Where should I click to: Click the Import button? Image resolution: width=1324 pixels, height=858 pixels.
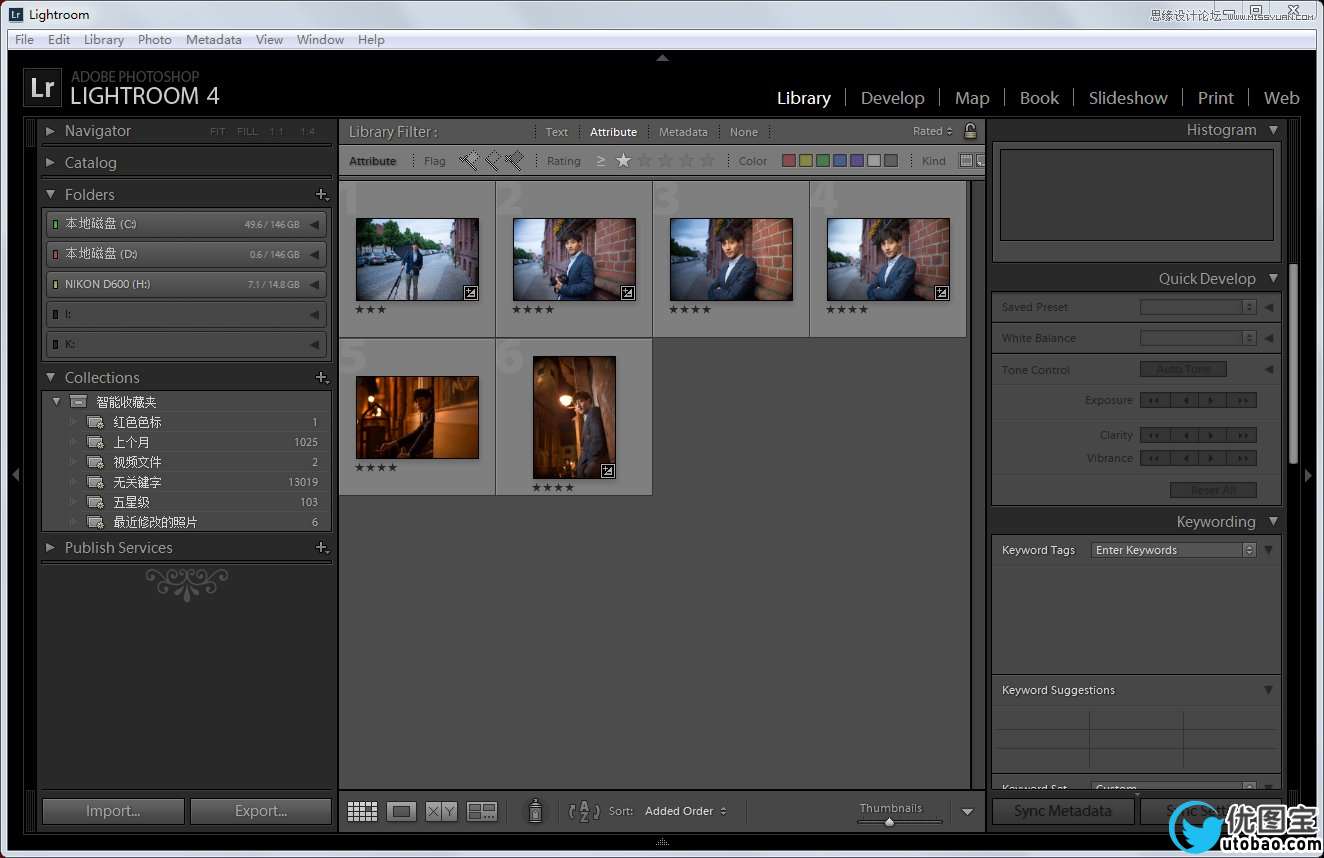tap(113, 811)
